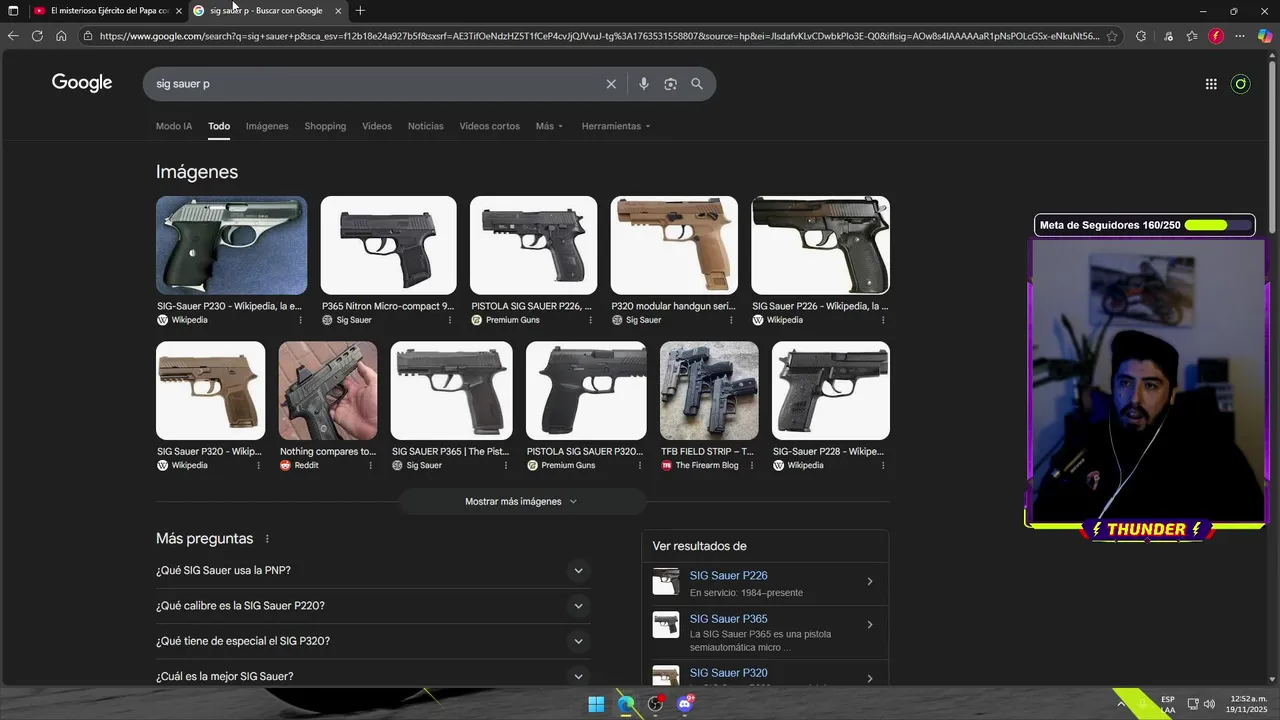This screenshot has height=720, width=1280.
Task: Open the tan P320 modular handgun thumbnail
Action: pos(674,245)
